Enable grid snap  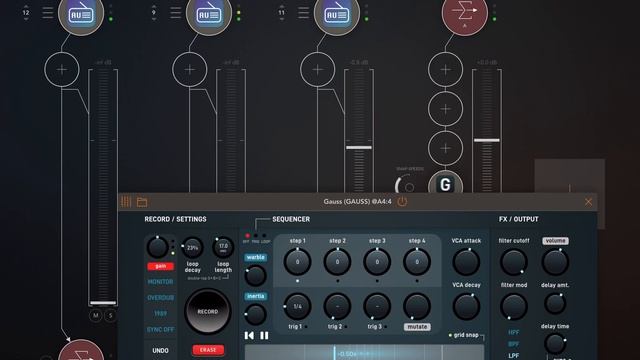point(463,335)
